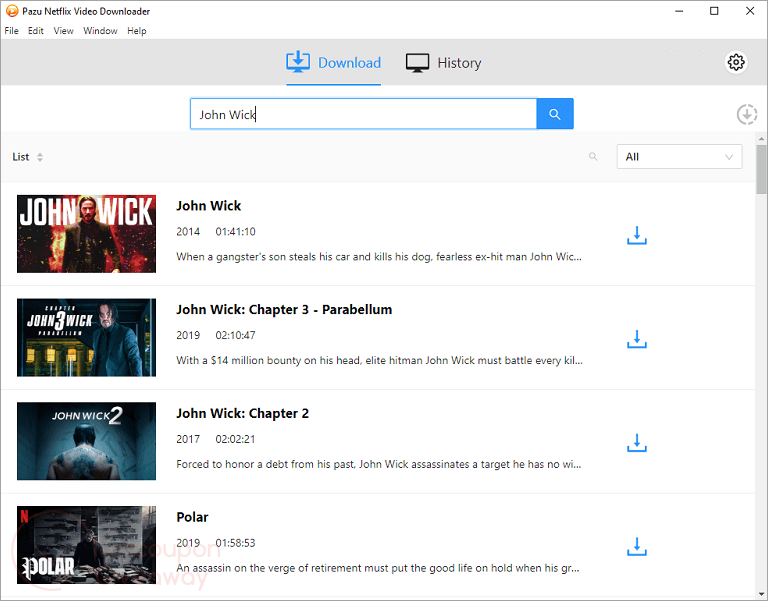Click the History monitor icon
Image resolution: width=768 pixels, height=601 pixels.
coord(417,63)
